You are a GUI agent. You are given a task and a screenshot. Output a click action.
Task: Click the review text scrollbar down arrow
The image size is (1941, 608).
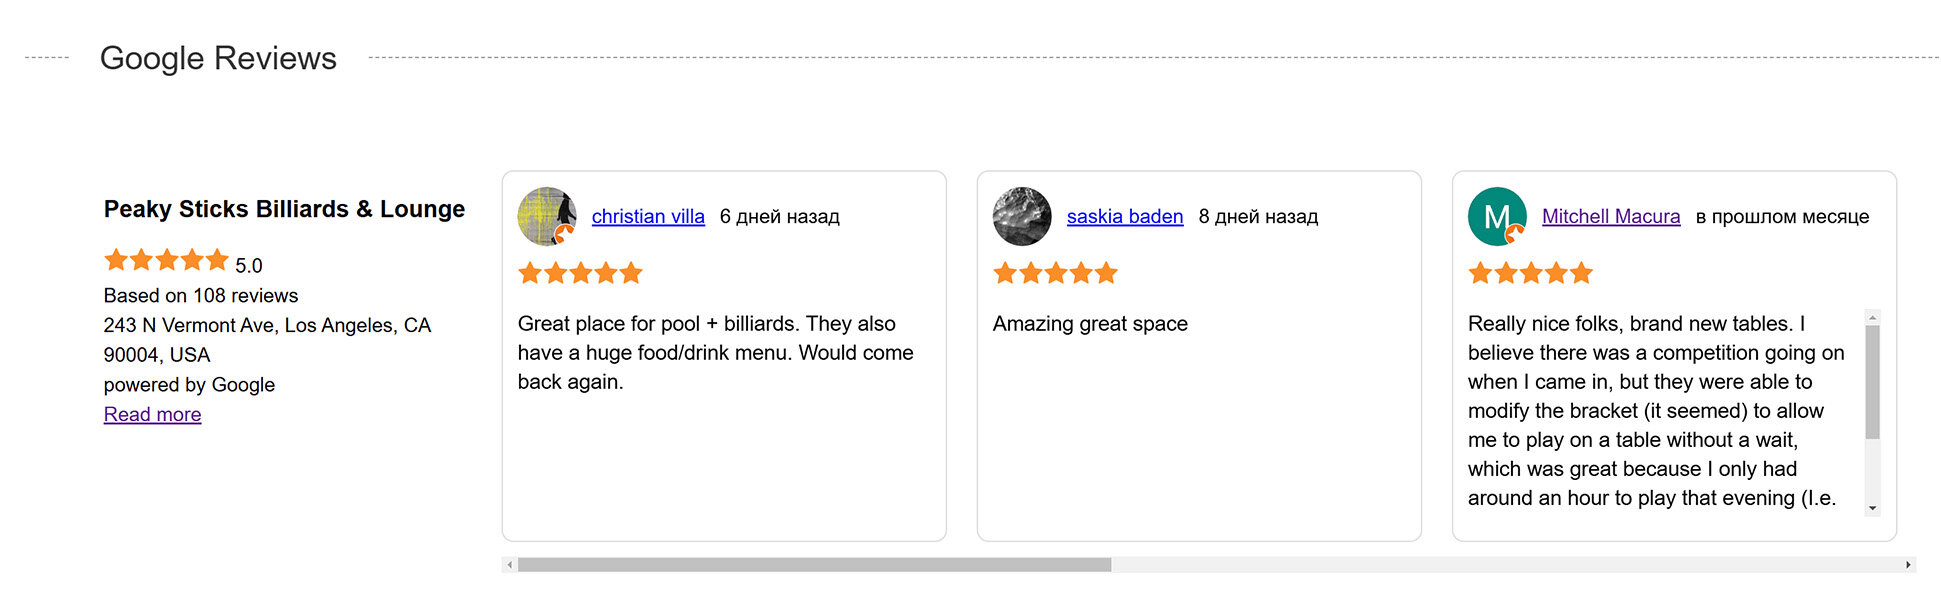point(1872,508)
